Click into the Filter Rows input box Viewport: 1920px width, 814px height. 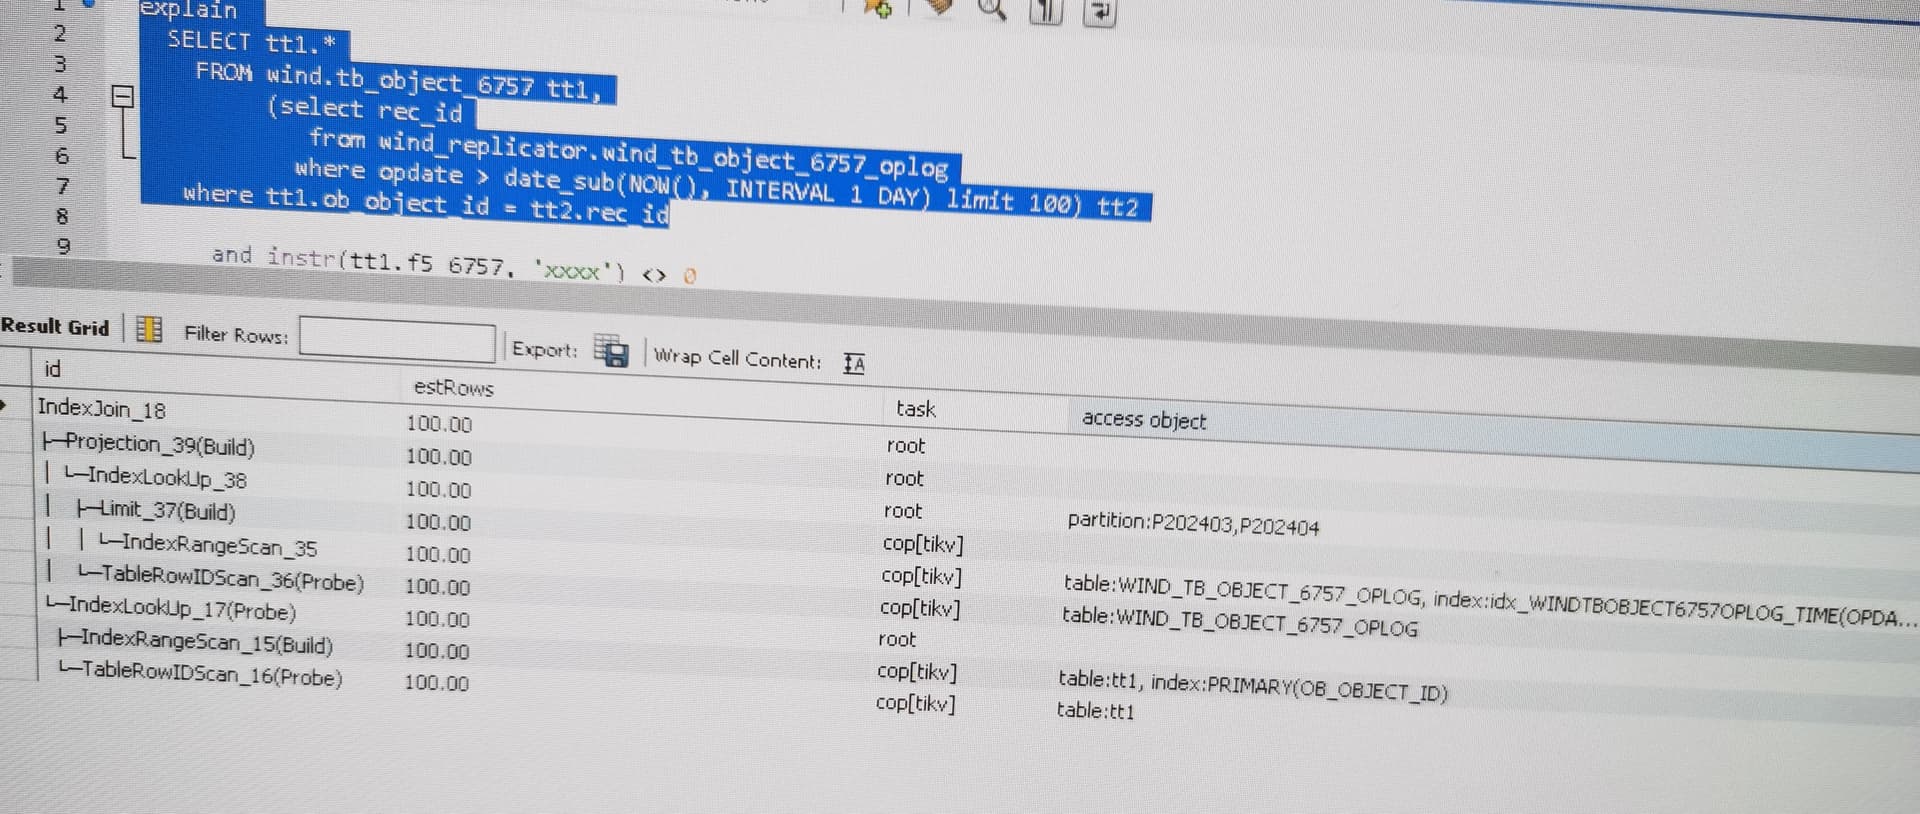pos(397,339)
